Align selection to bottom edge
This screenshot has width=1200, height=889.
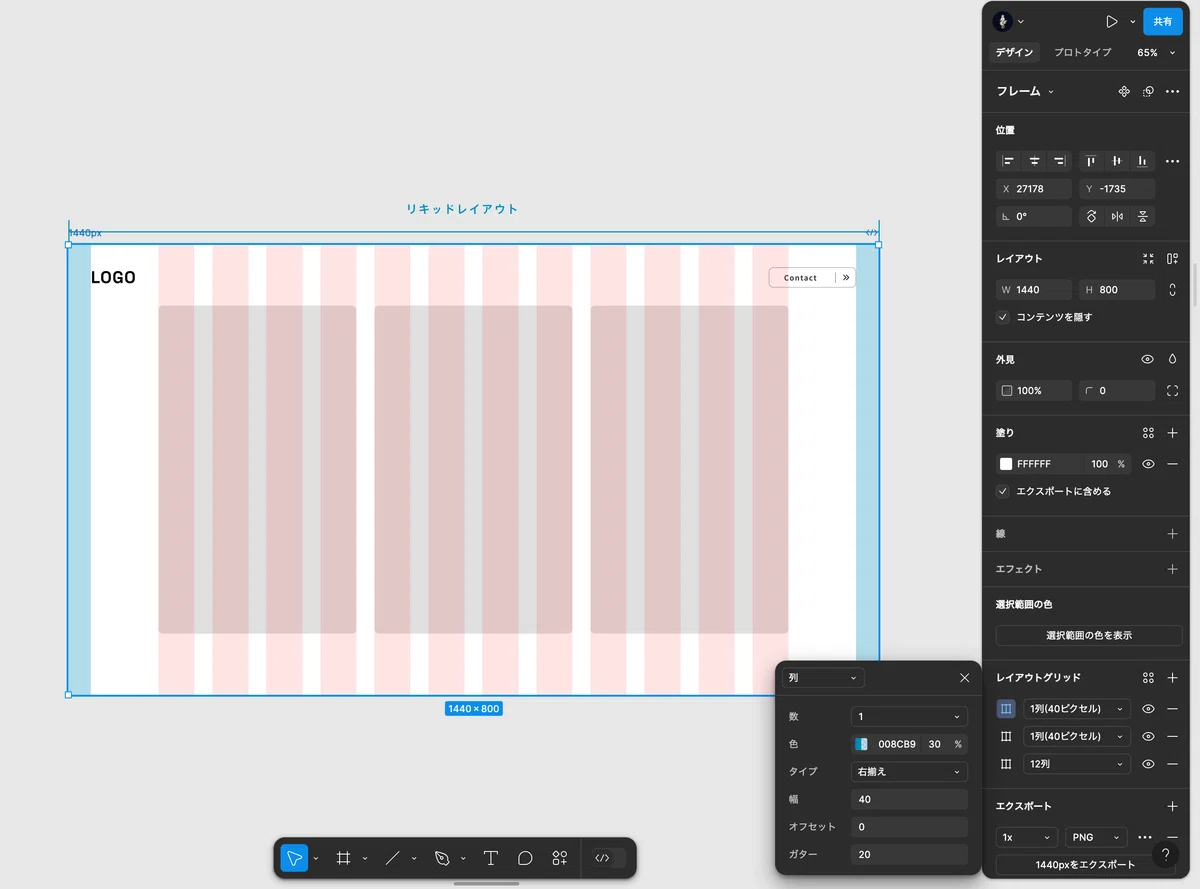coord(1142,161)
